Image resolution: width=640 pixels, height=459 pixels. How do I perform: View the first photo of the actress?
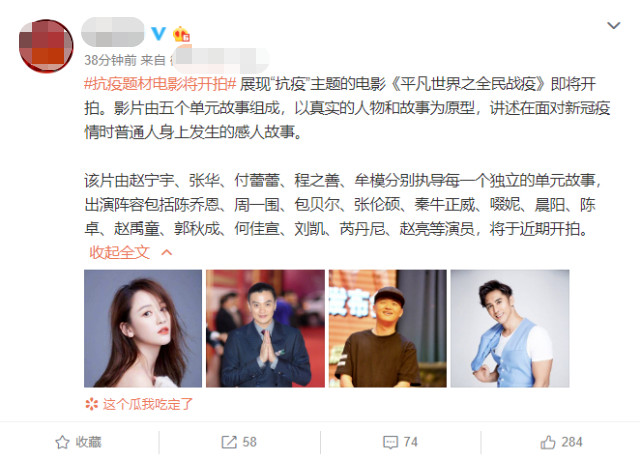[143, 328]
